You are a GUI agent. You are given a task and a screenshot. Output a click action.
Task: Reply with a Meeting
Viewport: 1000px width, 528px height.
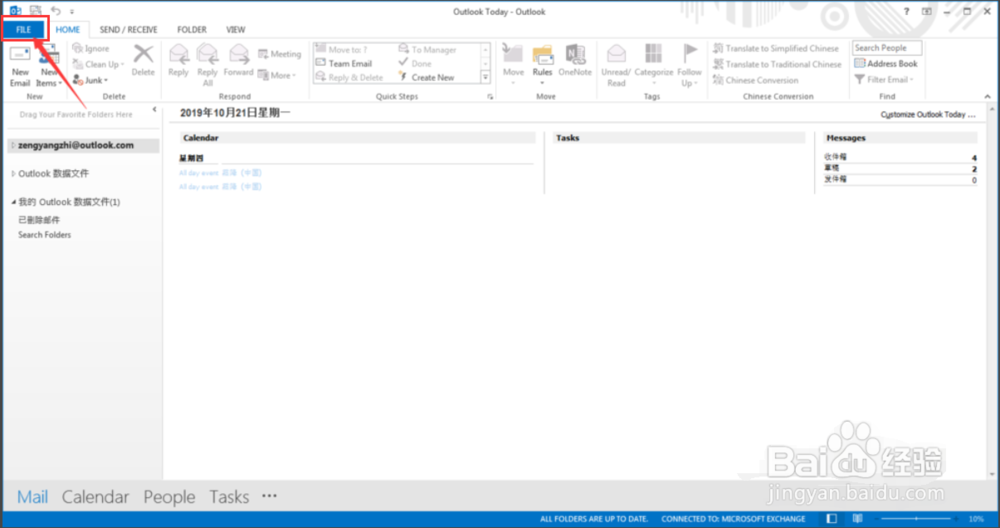point(279,54)
